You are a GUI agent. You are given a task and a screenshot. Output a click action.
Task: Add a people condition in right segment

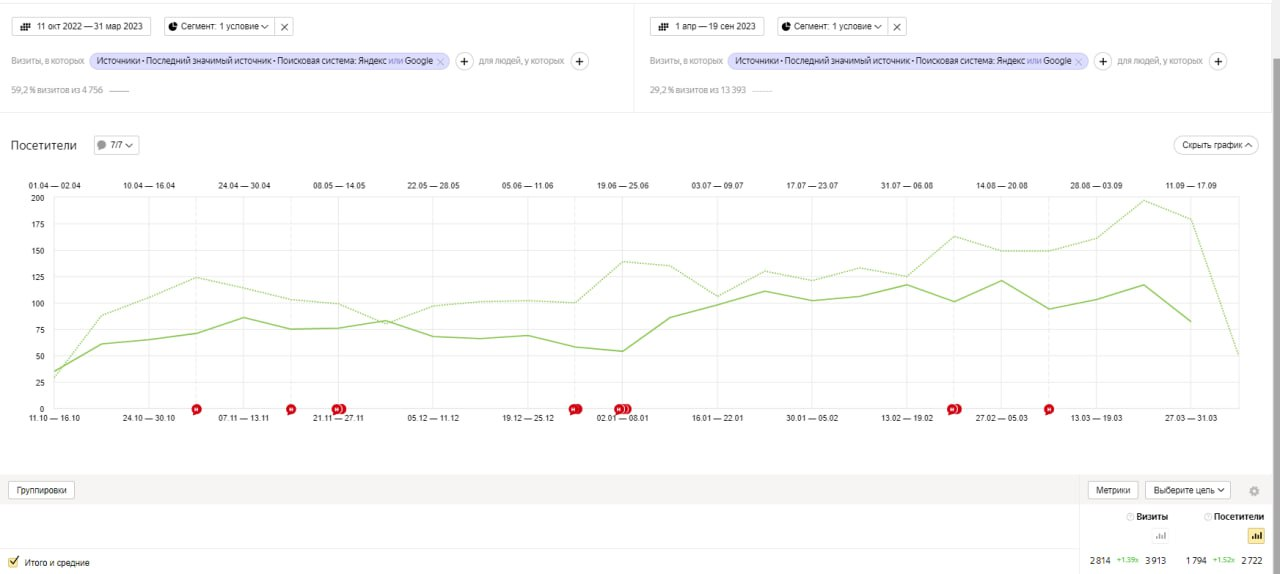[x=1217, y=61]
